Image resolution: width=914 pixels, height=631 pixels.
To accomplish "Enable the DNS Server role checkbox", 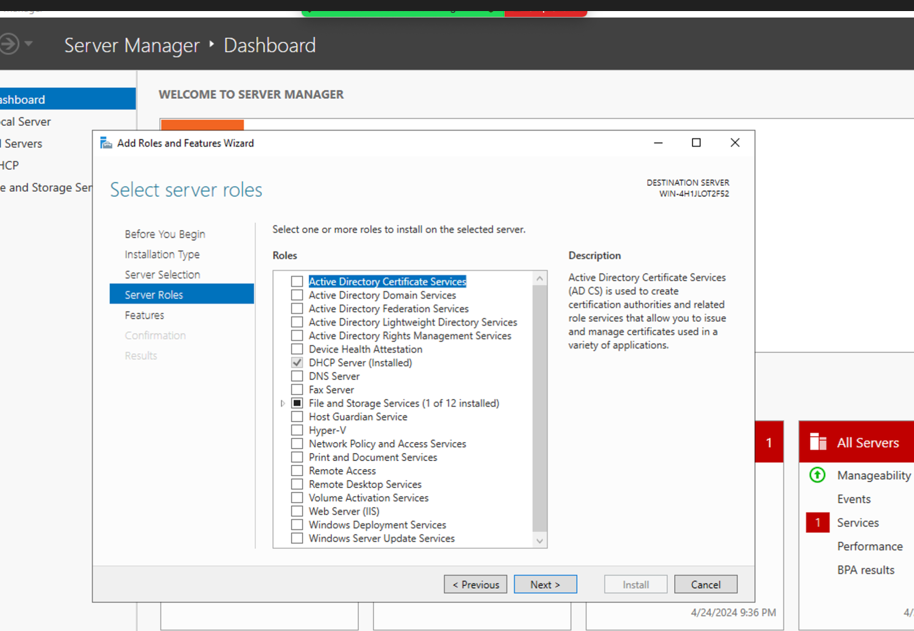I will [x=295, y=376].
